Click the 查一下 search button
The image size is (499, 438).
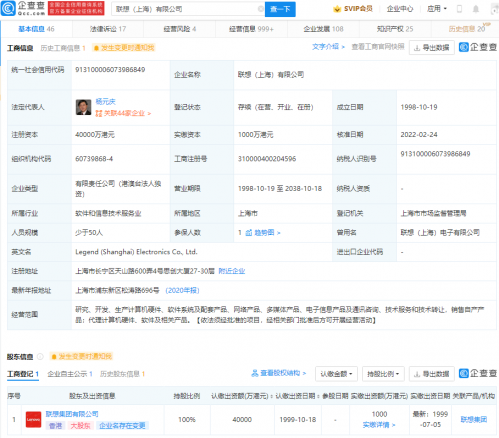click(280, 9)
